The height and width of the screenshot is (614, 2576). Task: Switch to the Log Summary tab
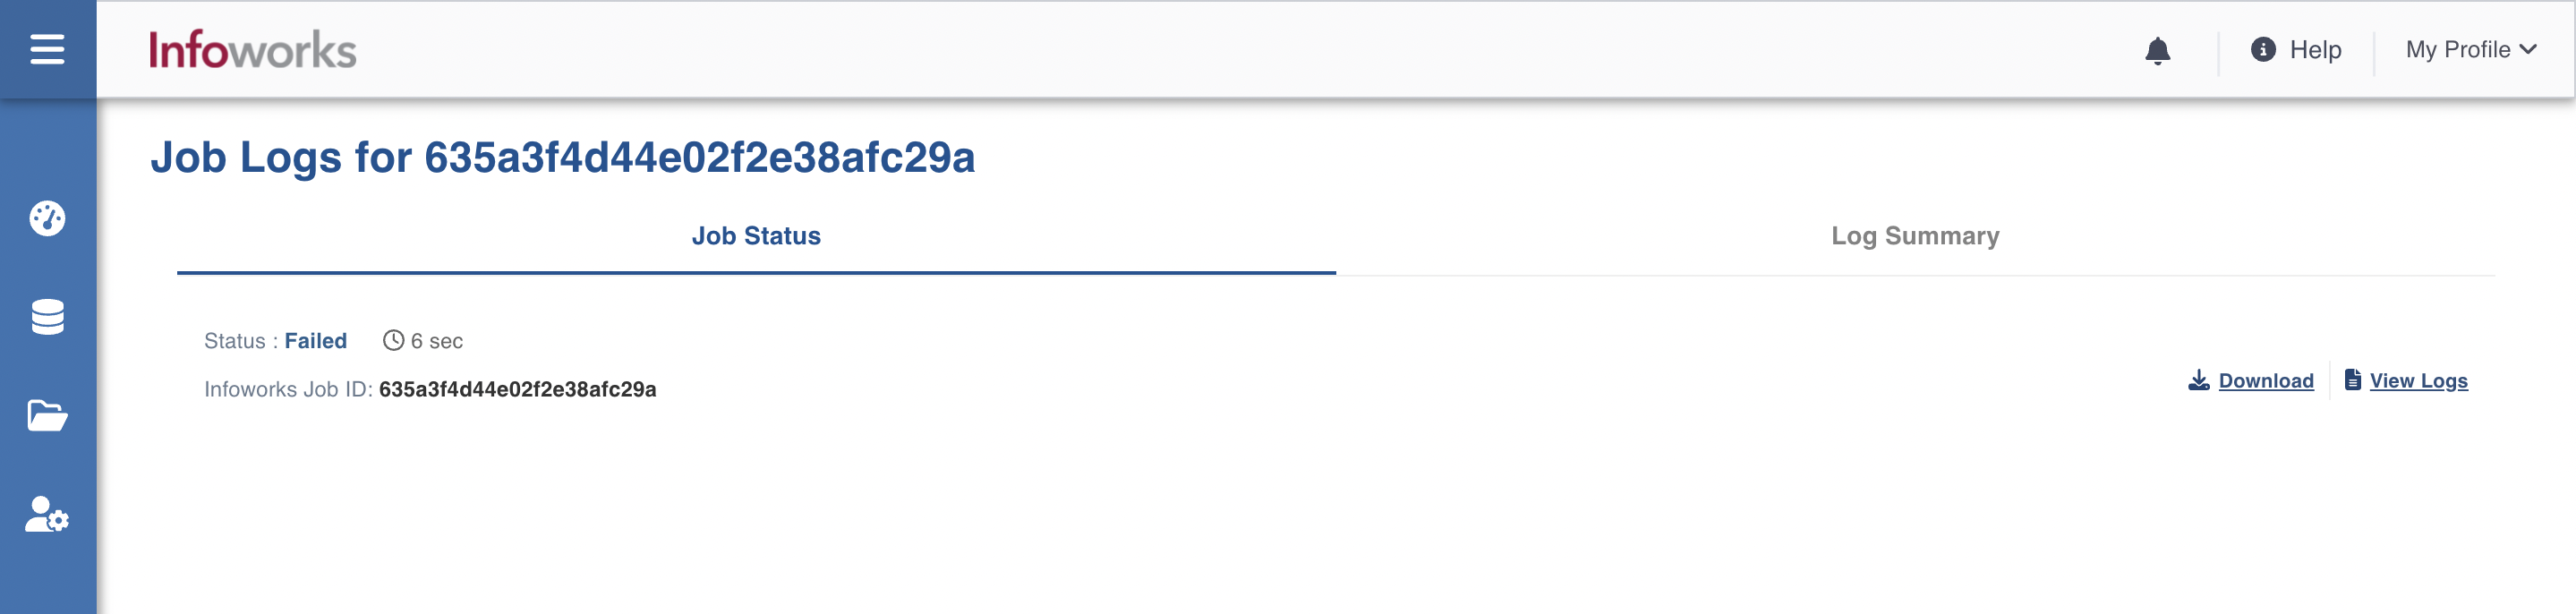[x=1915, y=236]
